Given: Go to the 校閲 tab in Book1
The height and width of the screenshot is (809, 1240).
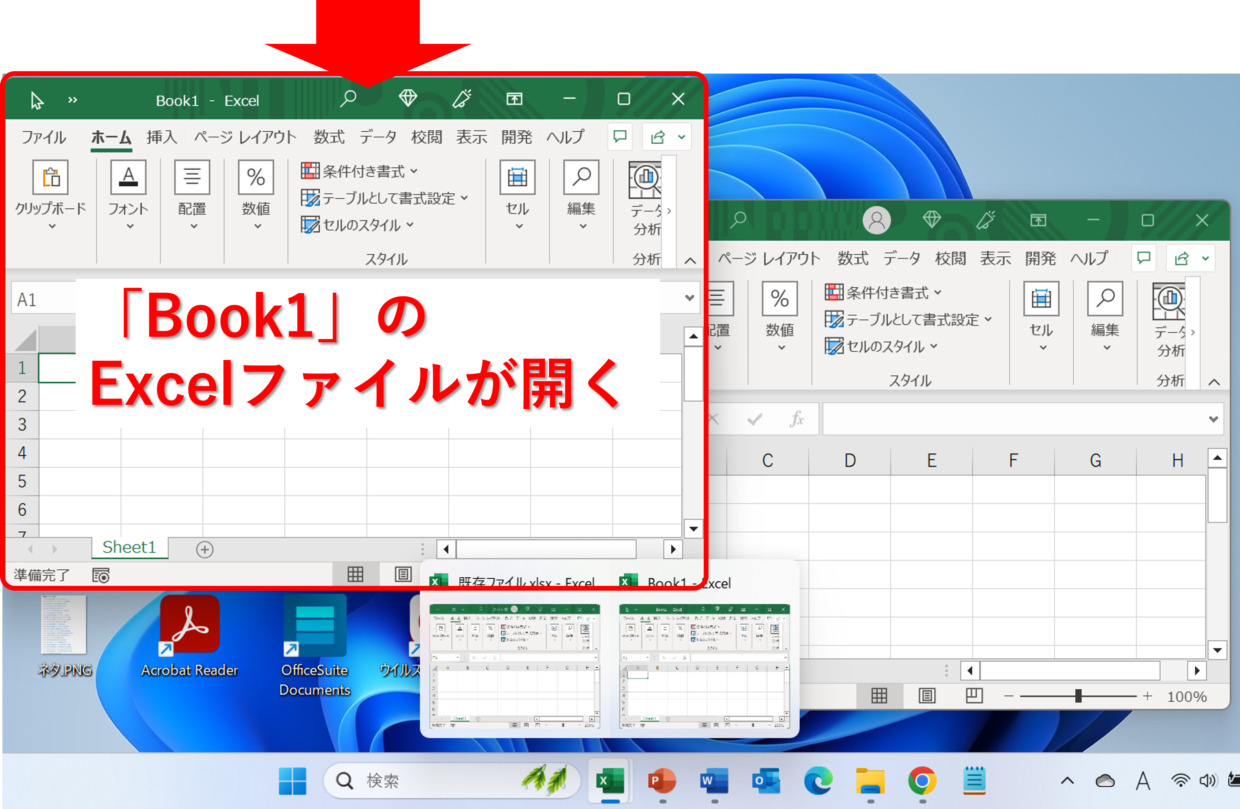Looking at the screenshot, I should [426, 137].
